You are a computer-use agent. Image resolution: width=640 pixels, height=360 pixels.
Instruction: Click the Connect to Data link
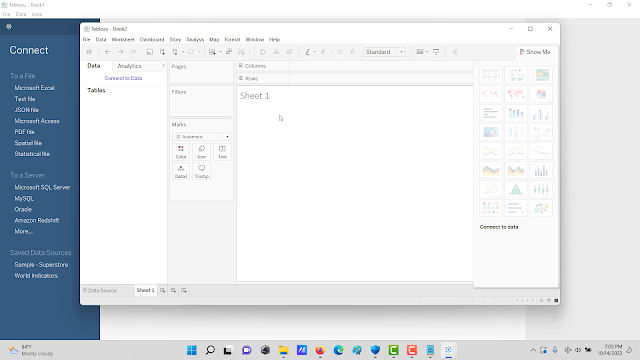pyautogui.click(x=123, y=78)
